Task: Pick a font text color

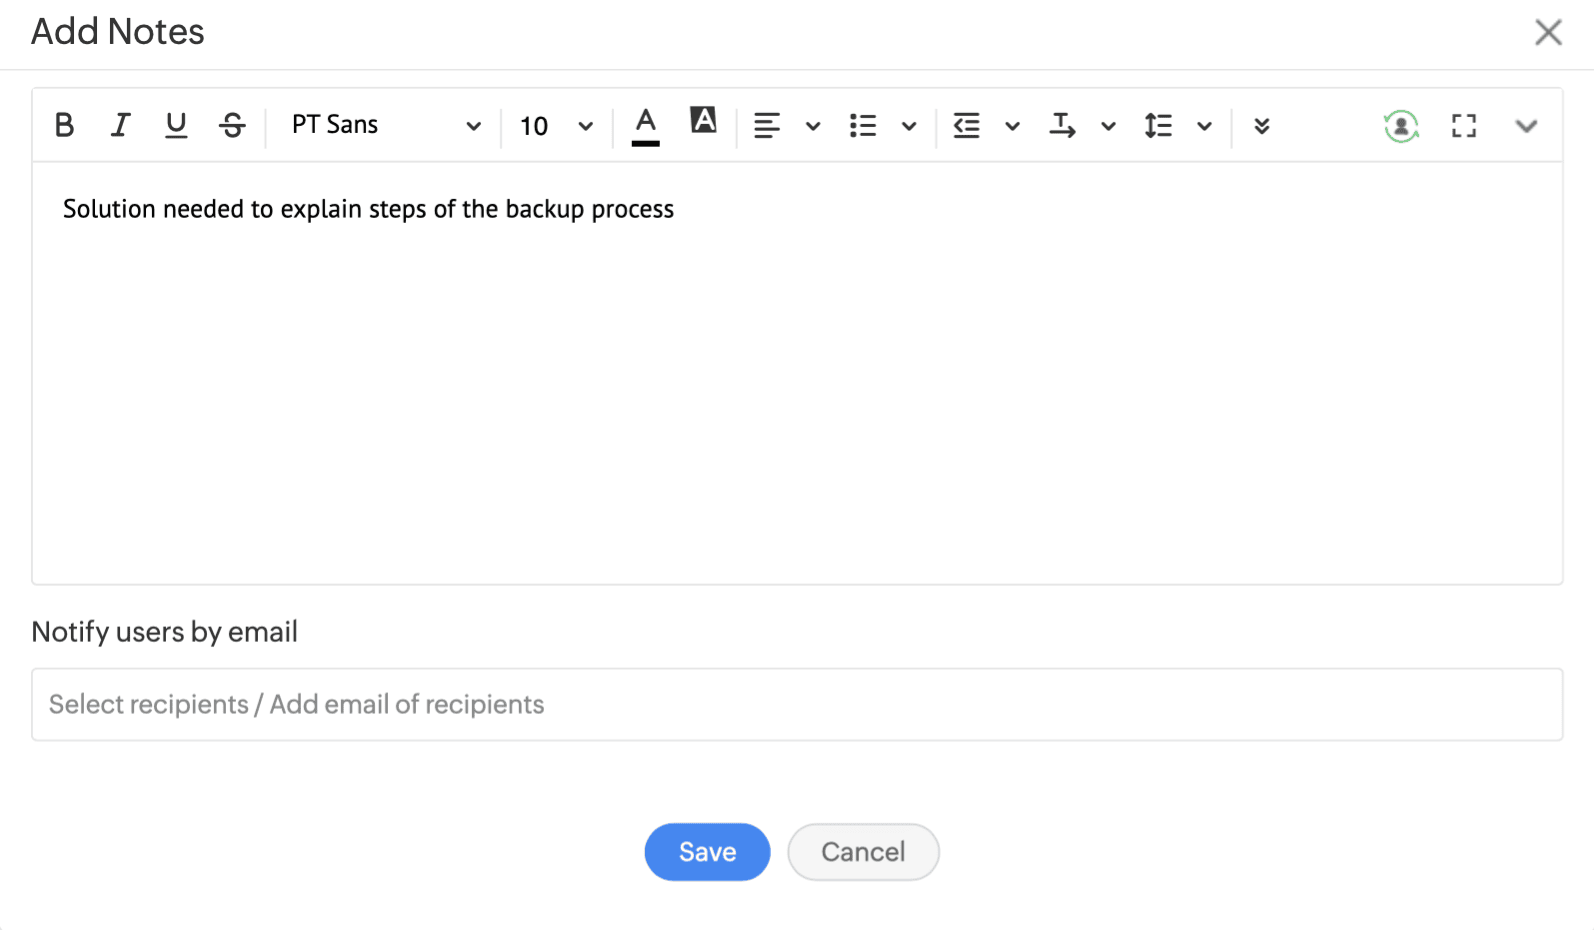Action: click(646, 125)
